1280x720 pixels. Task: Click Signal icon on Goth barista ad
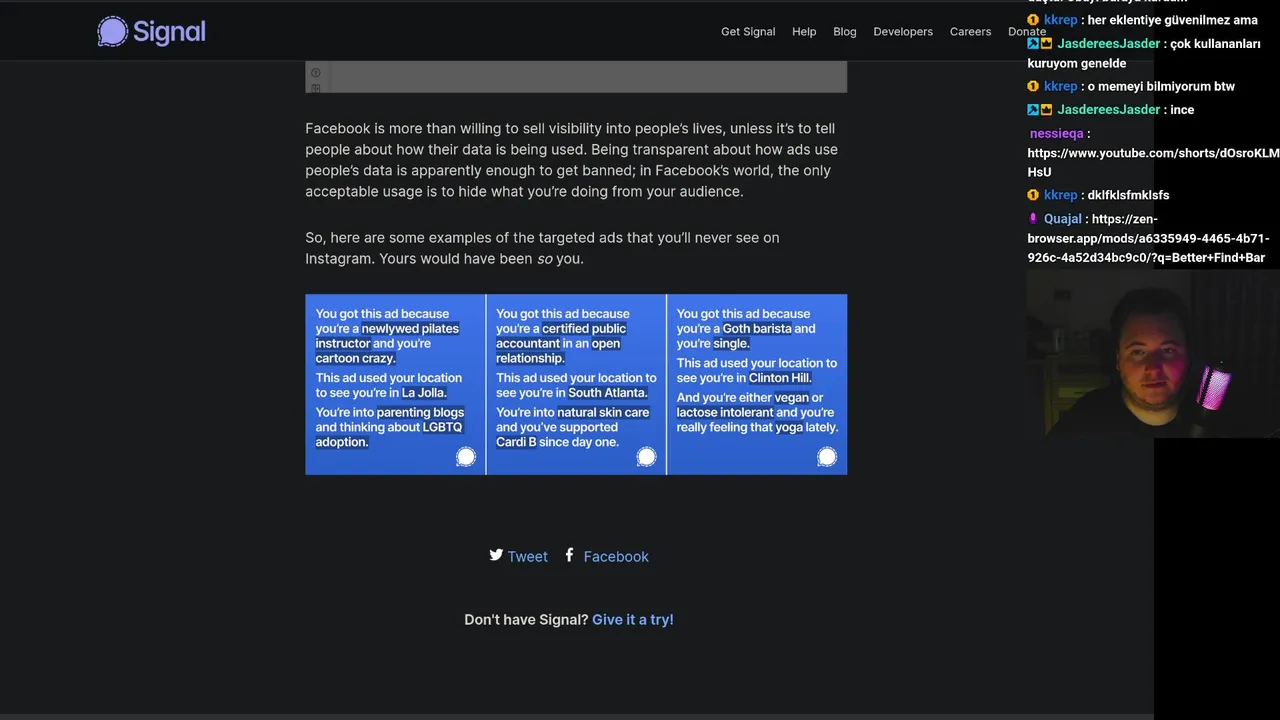coord(826,457)
